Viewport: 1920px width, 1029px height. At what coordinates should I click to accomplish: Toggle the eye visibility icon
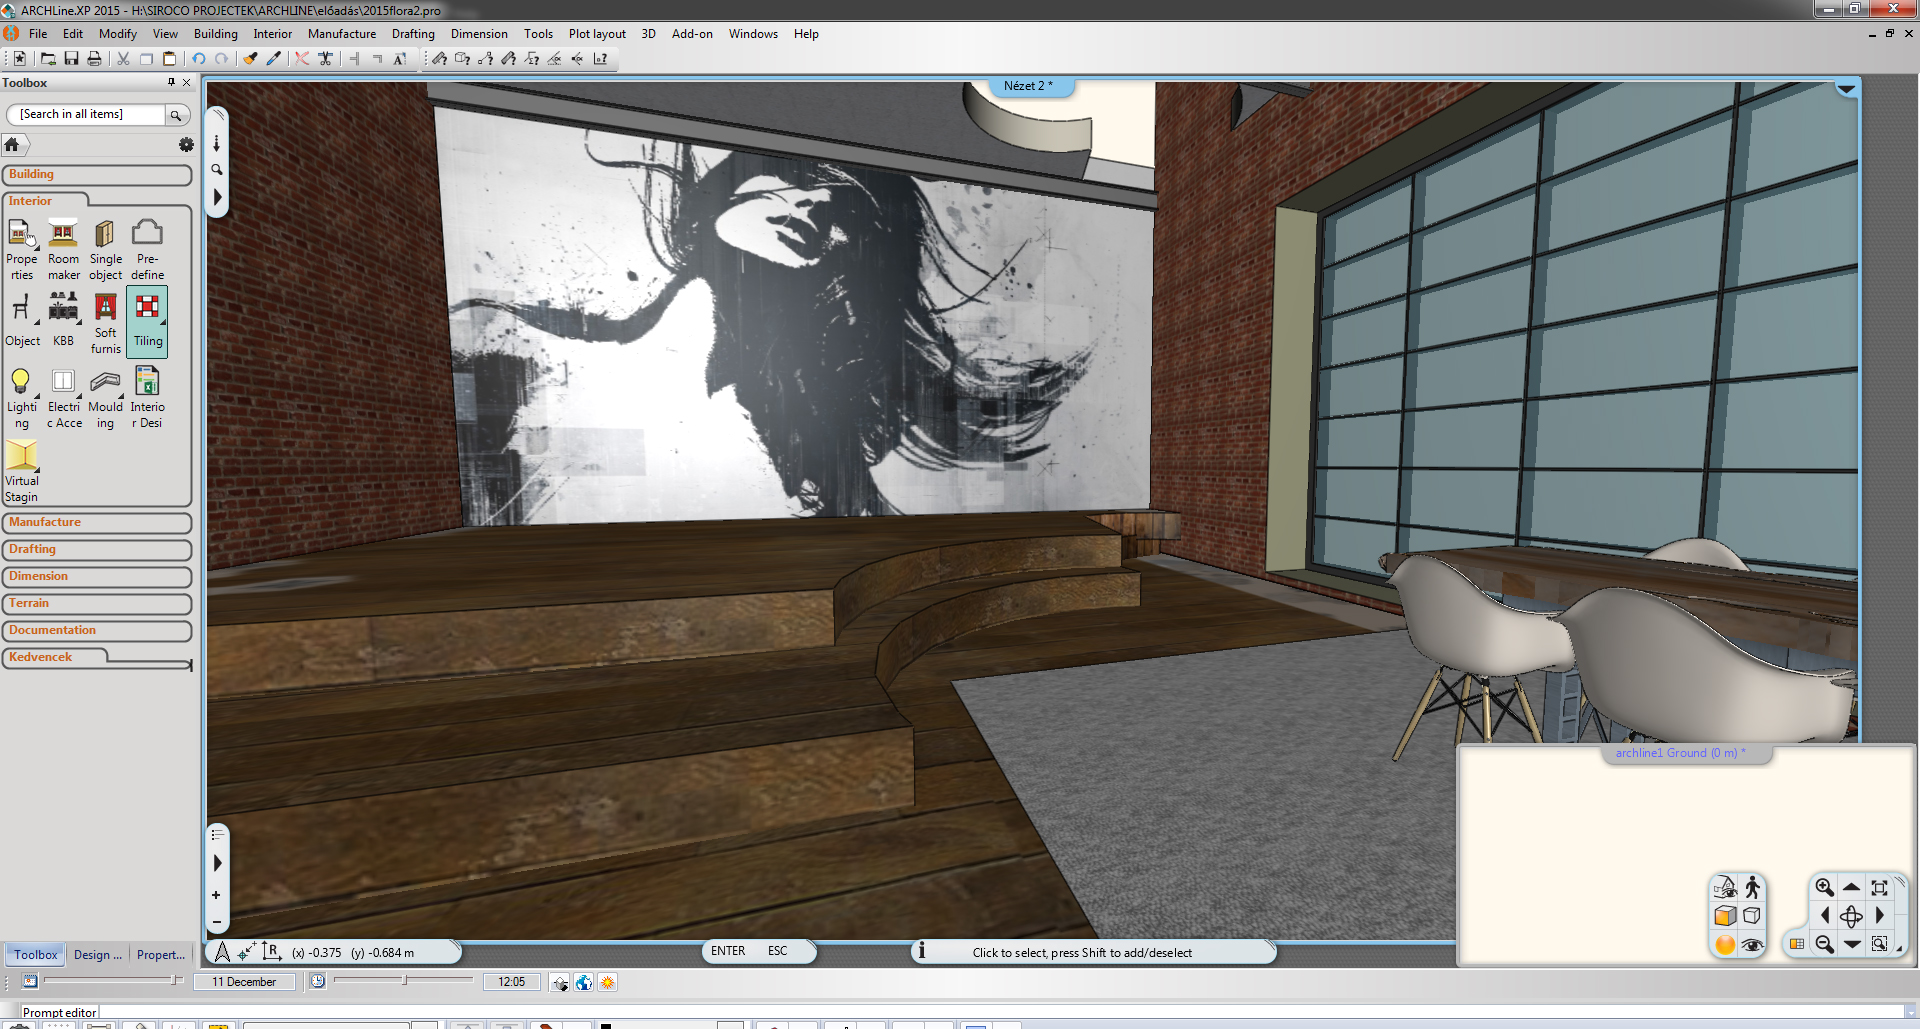[1752, 944]
